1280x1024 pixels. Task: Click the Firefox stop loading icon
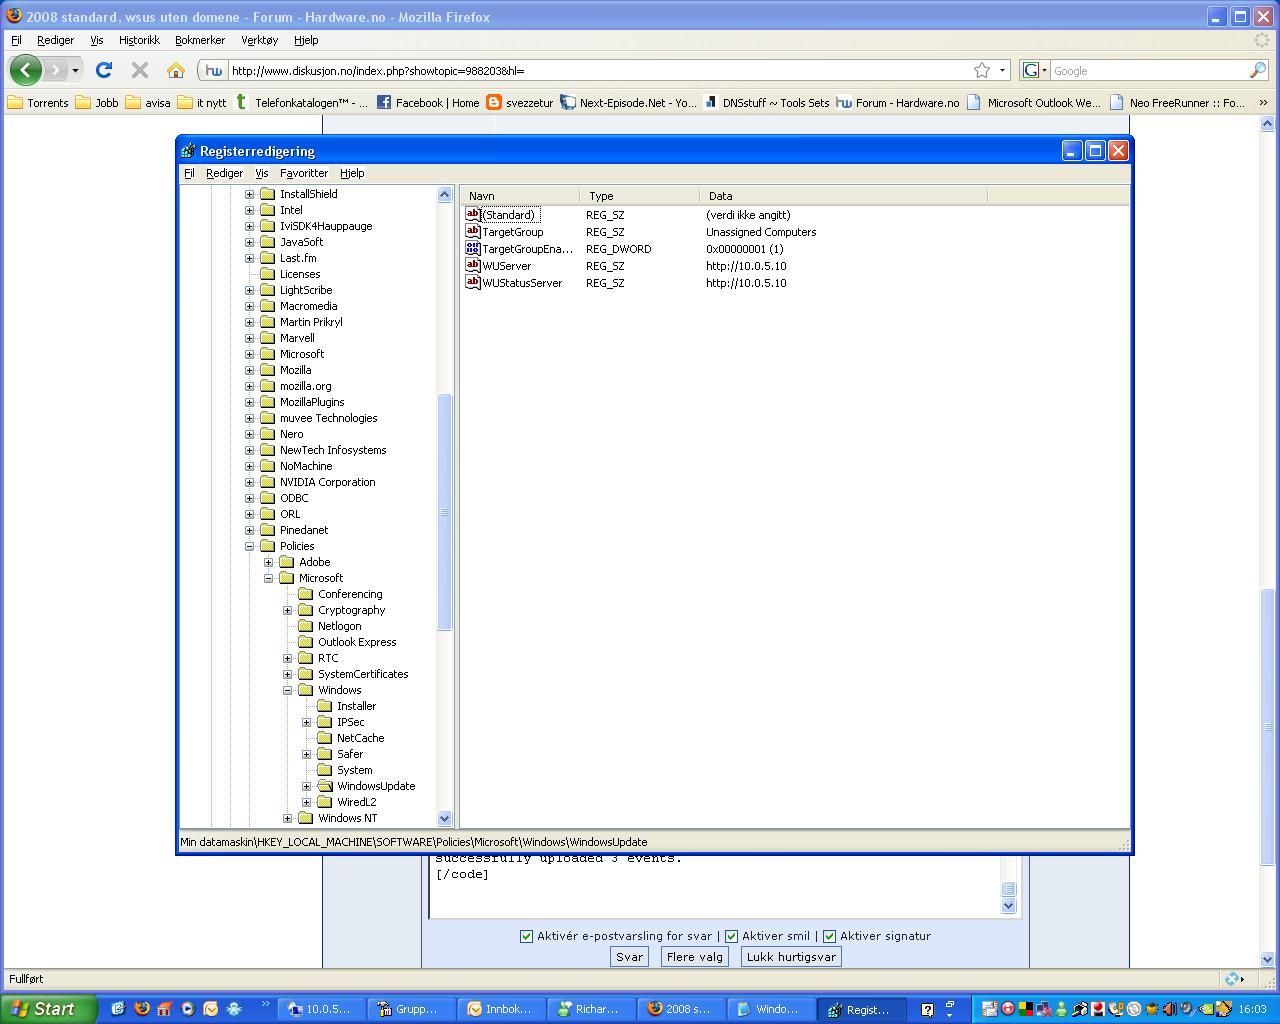tap(140, 70)
